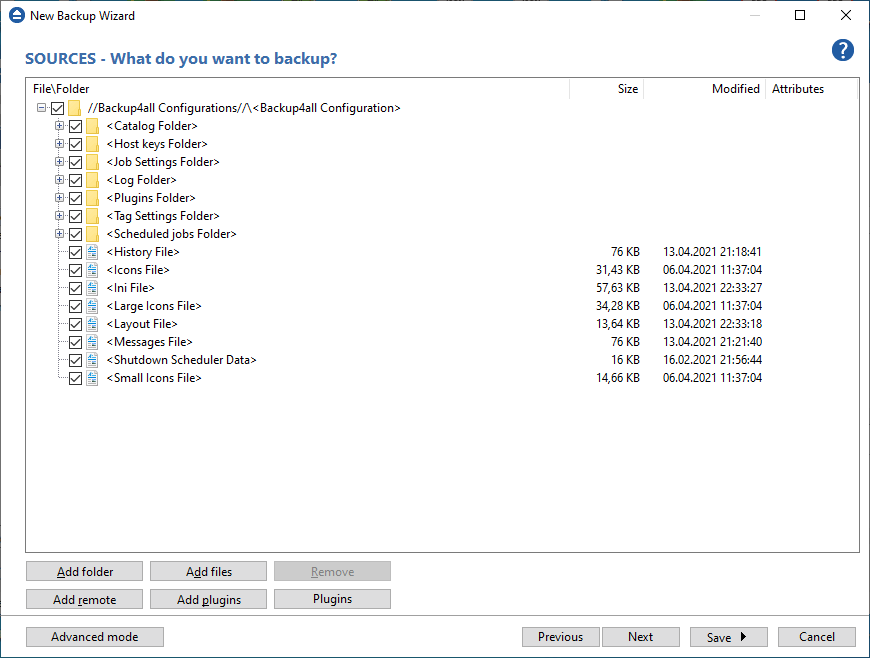Uncheck the Log Folder checkbox
This screenshot has width=870, height=658.
(x=75, y=180)
